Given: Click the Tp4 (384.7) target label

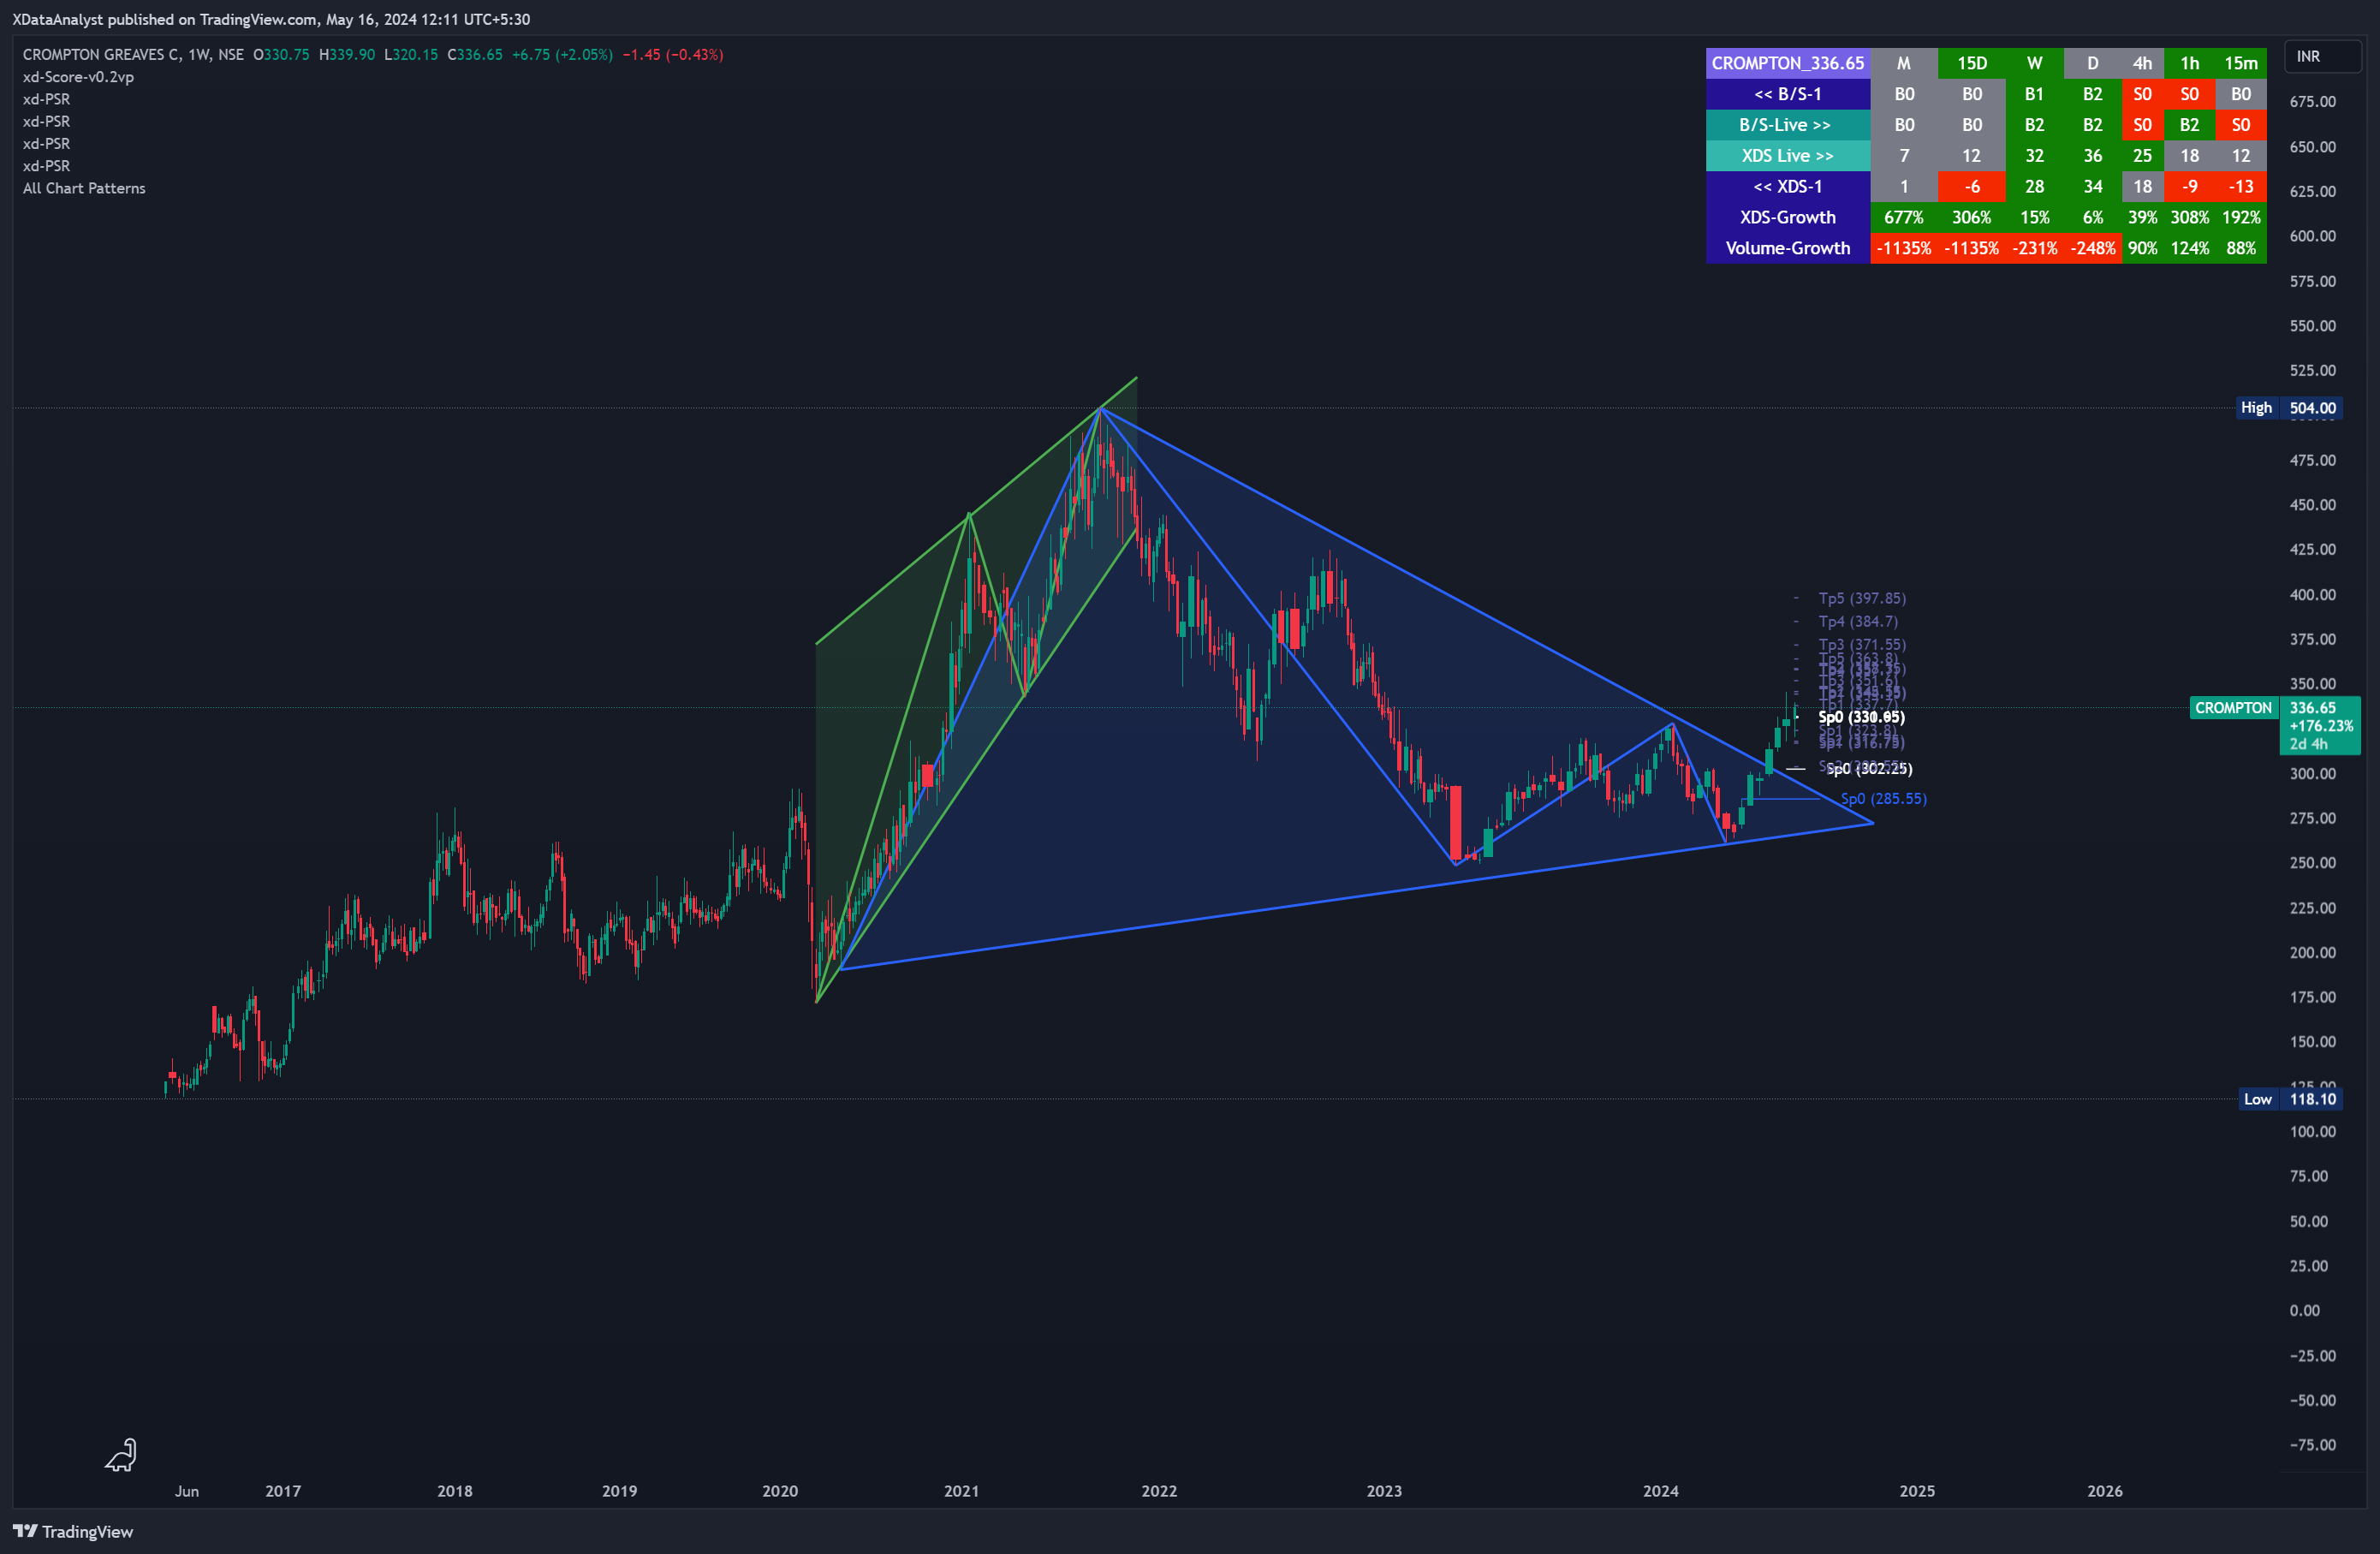Looking at the screenshot, I should point(1857,621).
